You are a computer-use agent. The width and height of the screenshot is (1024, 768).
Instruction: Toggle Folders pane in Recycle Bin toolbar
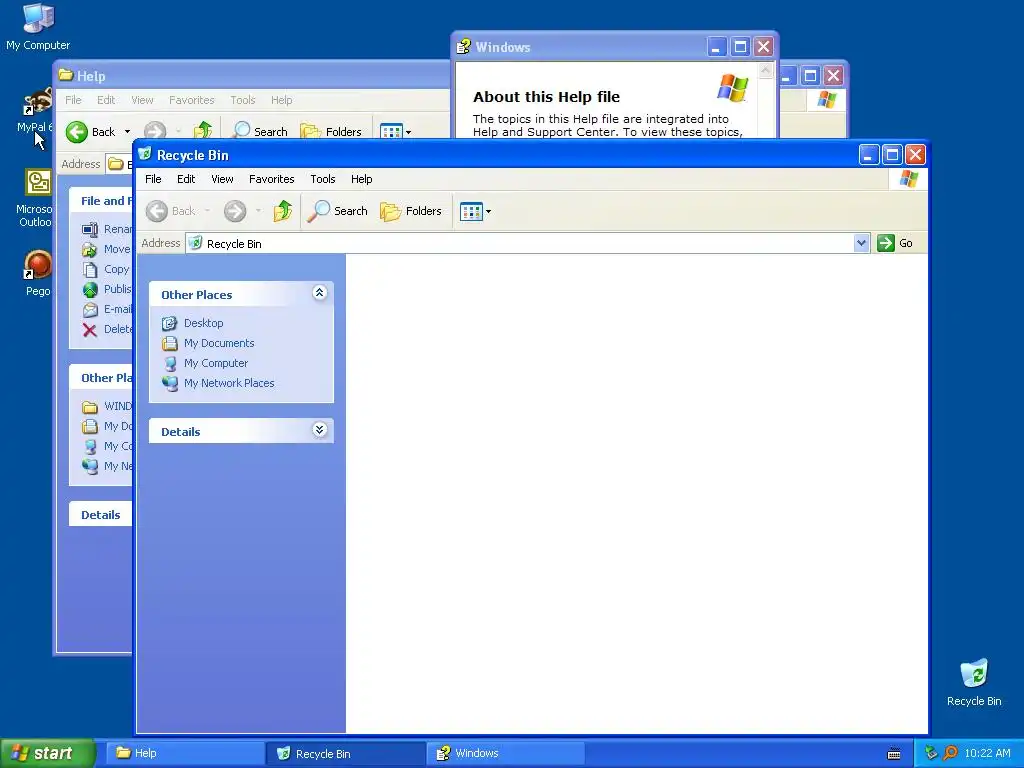pos(411,211)
